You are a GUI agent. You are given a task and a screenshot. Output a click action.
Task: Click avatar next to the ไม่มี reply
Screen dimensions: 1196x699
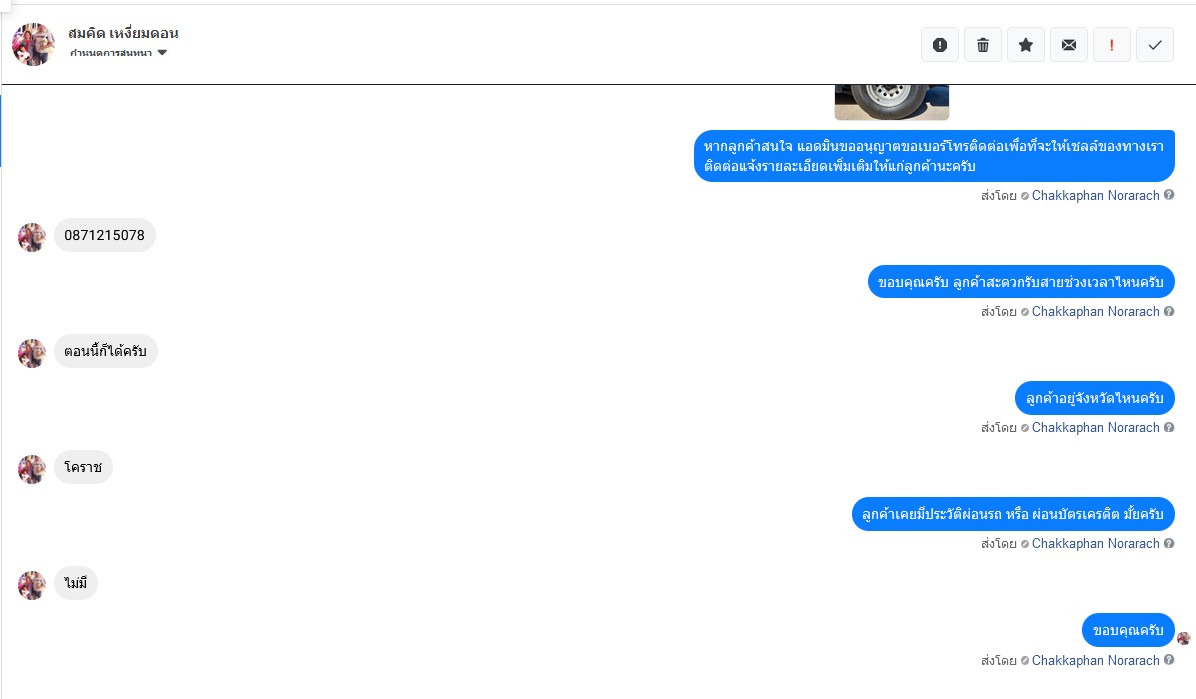coord(32,585)
